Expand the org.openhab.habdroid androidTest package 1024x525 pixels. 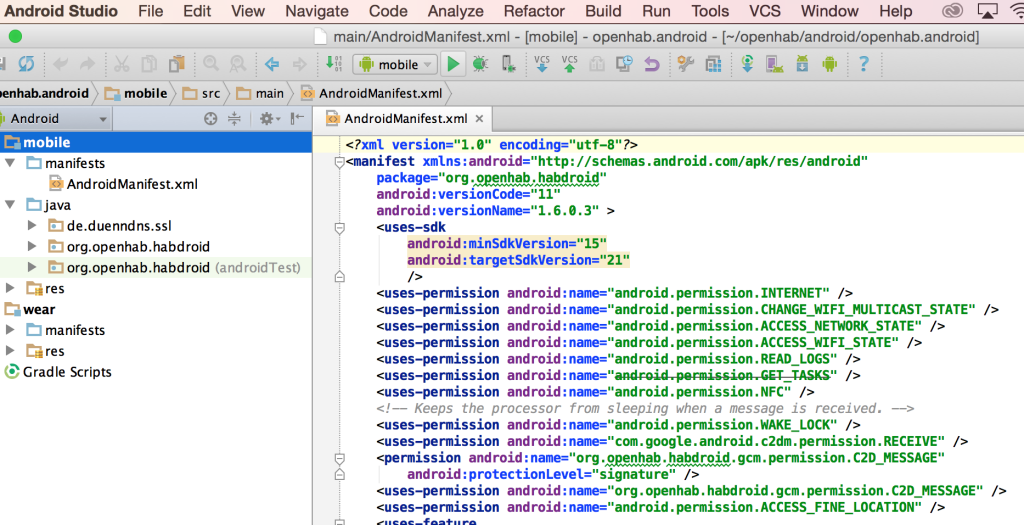(32, 268)
